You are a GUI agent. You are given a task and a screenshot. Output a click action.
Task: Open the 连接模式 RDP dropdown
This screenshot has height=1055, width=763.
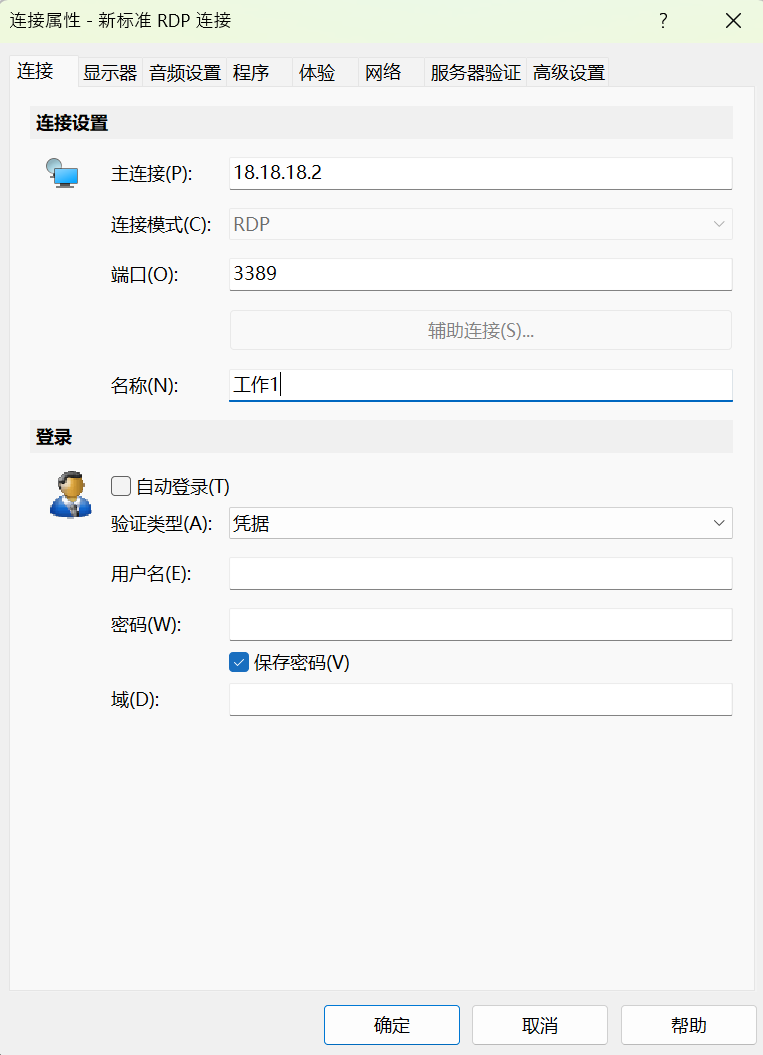pos(480,224)
